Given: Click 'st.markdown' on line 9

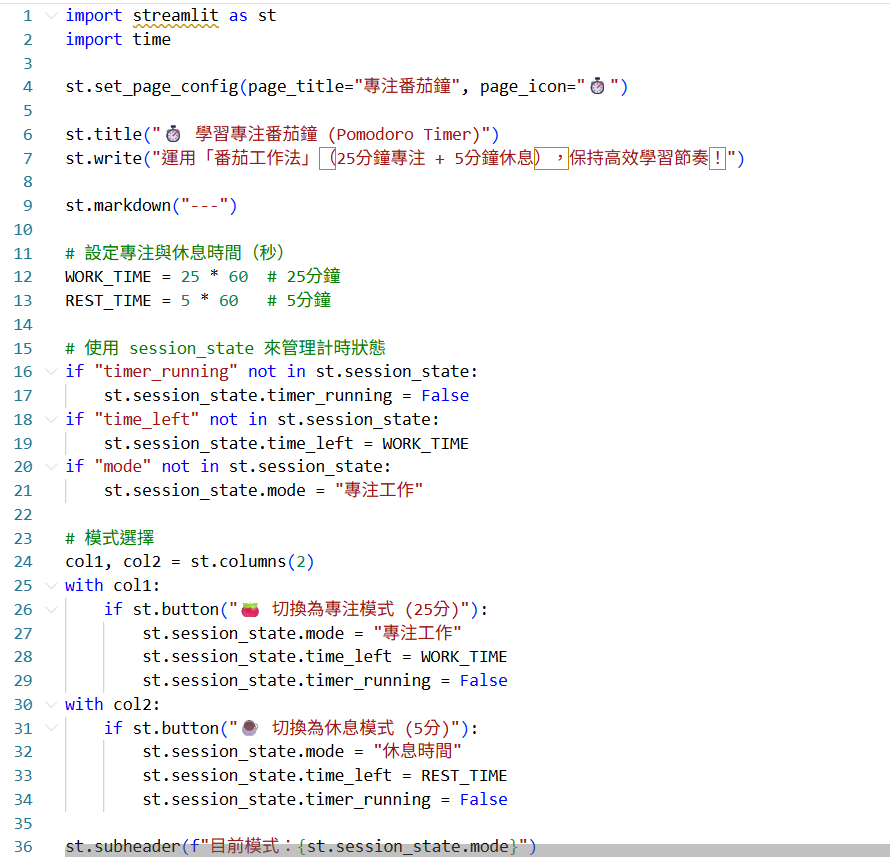Looking at the screenshot, I should click(x=118, y=205).
